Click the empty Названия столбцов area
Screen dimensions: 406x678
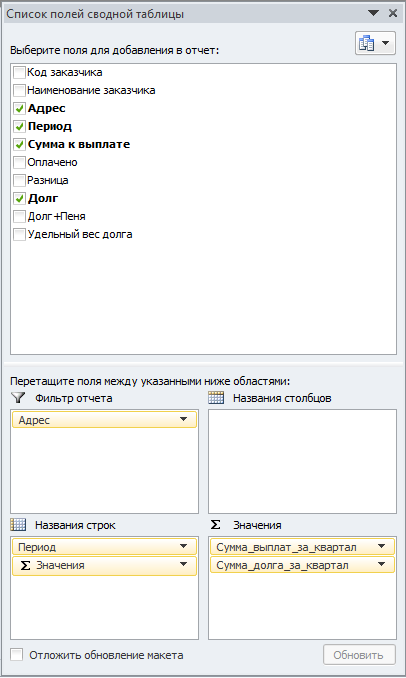(x=302, y=461)
